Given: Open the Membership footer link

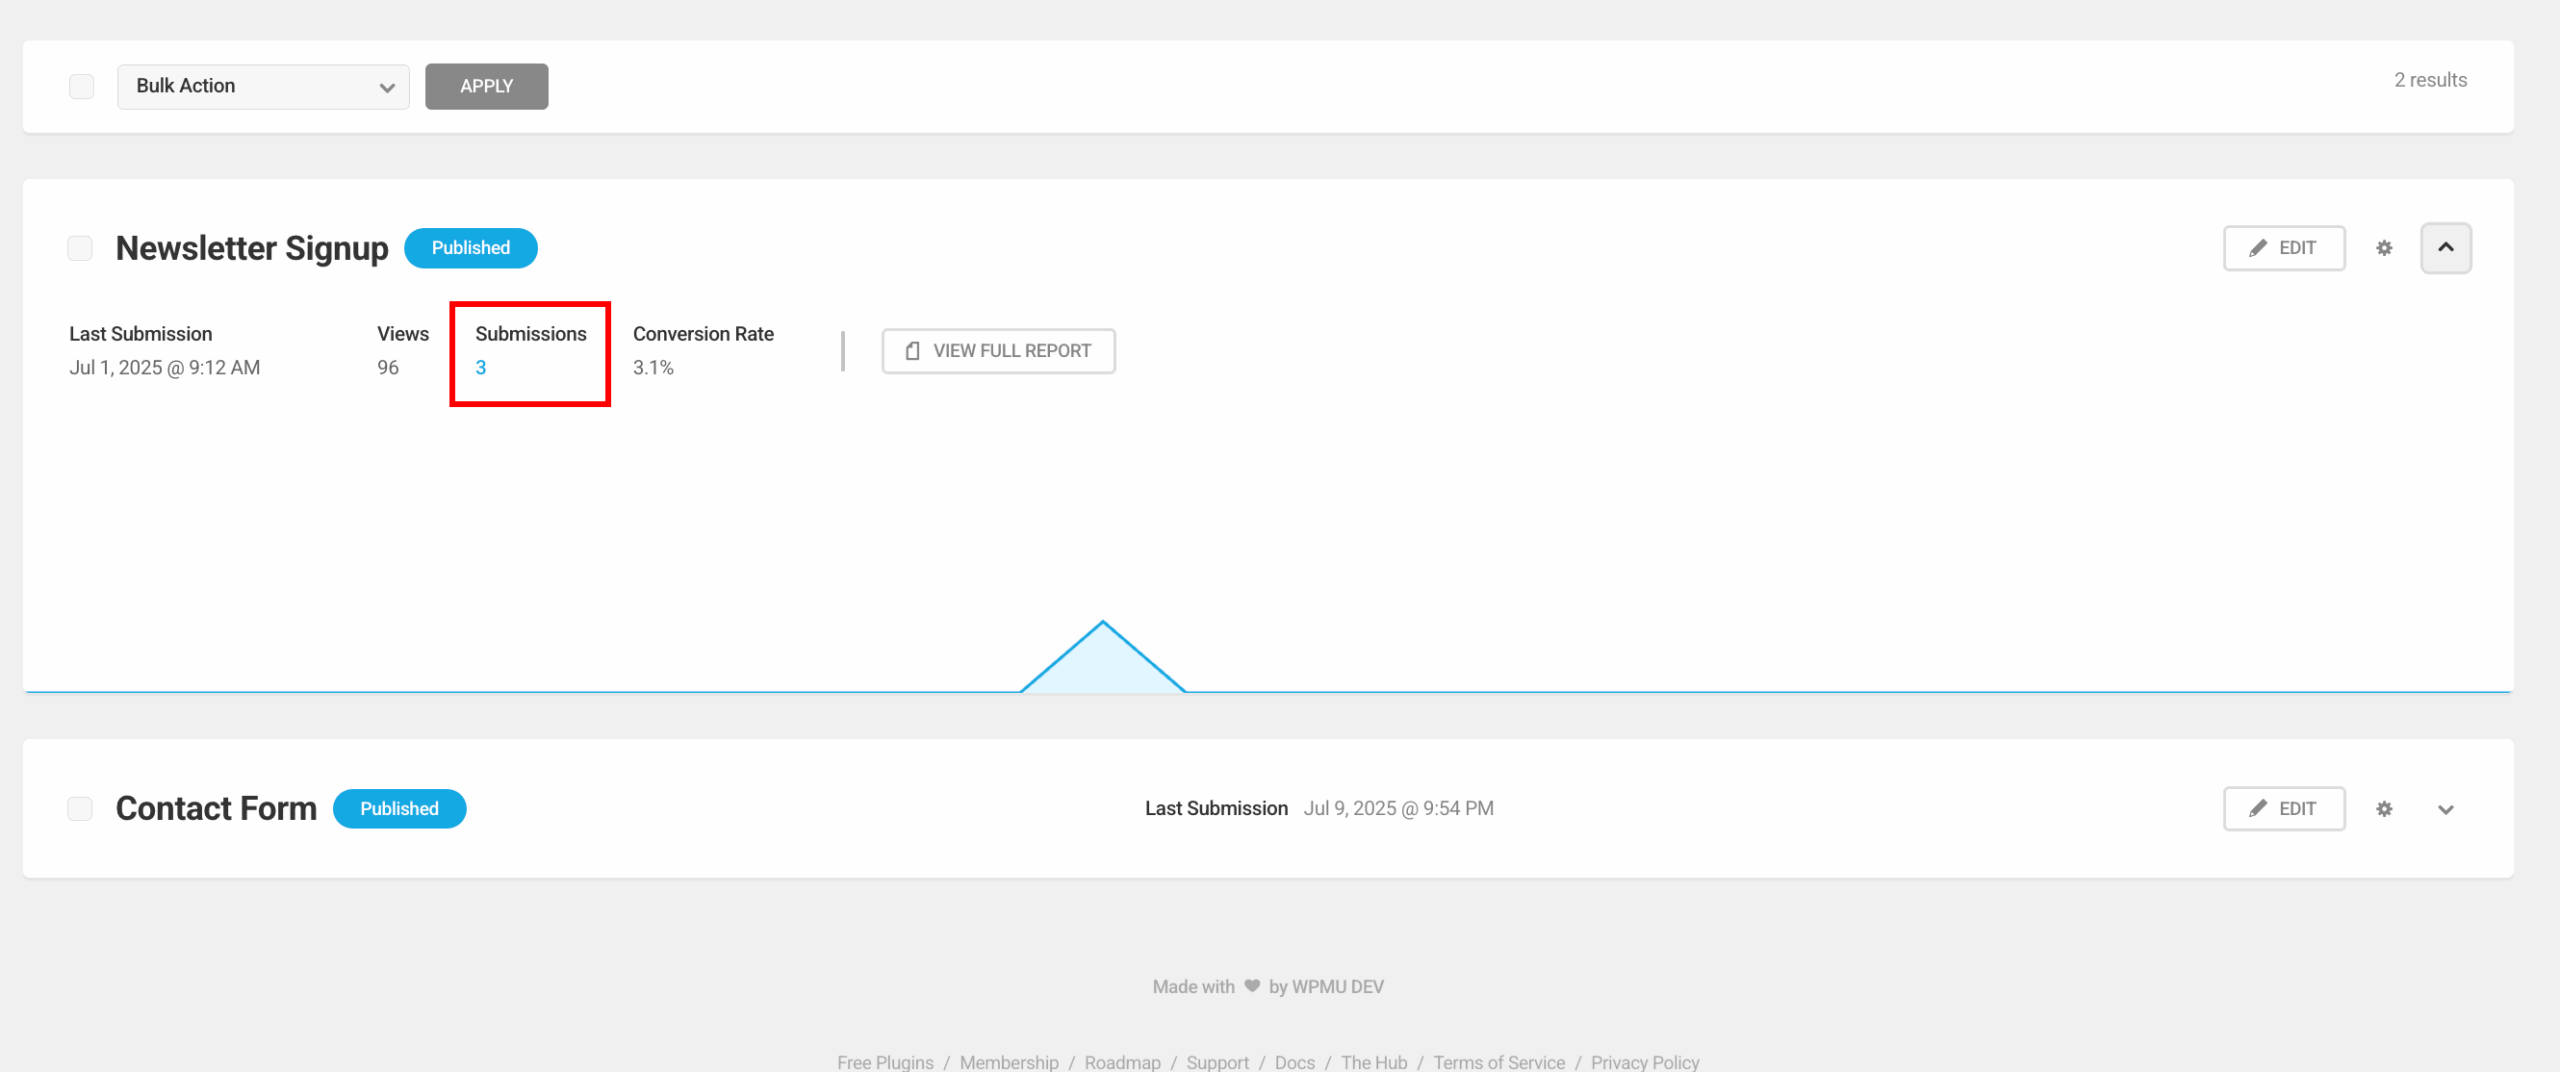Looking at the screenshot, I should point(1009,1062).
